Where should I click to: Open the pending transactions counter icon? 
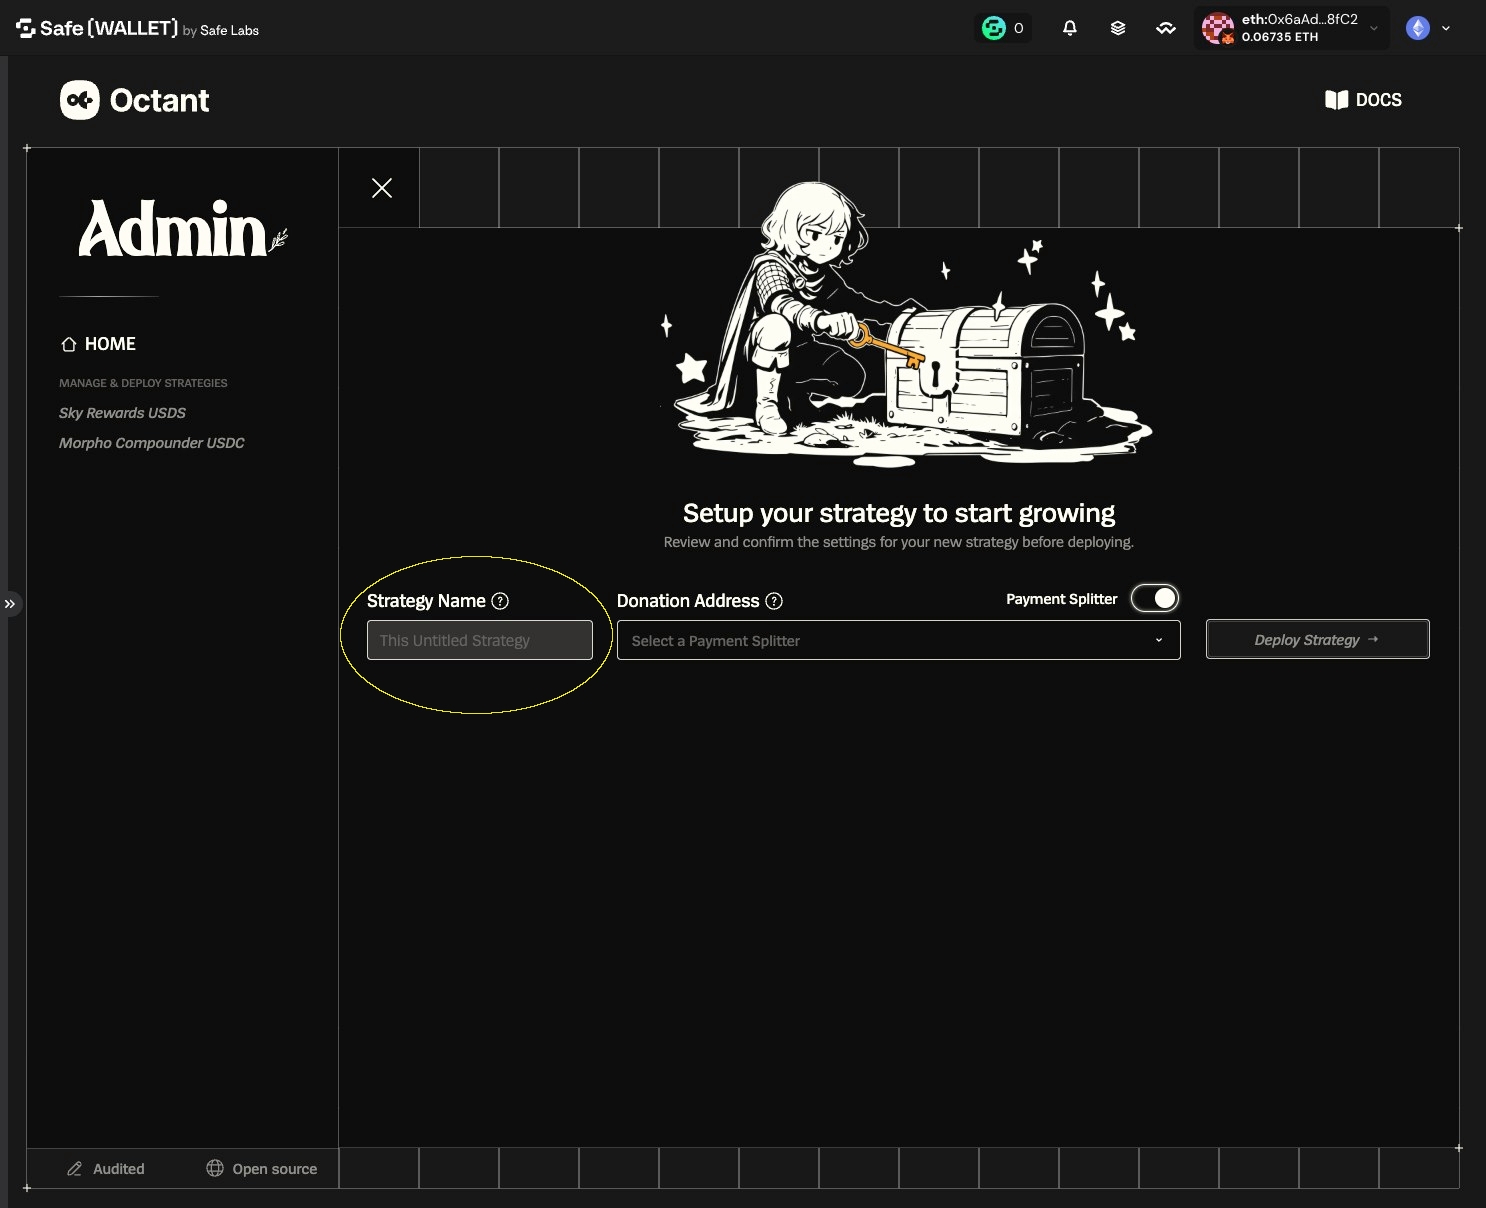click(x=1003, y=28)
